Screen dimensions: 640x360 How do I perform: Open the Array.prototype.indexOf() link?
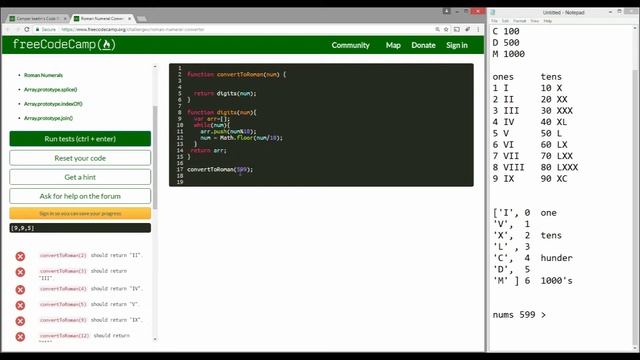[53, 104]
